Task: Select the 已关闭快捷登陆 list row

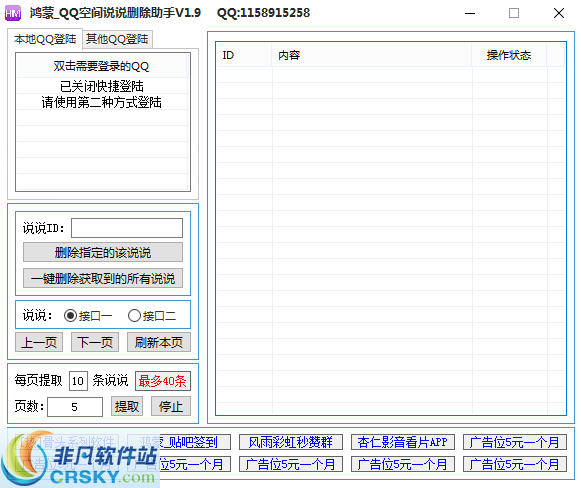Action: pos(101,86)
